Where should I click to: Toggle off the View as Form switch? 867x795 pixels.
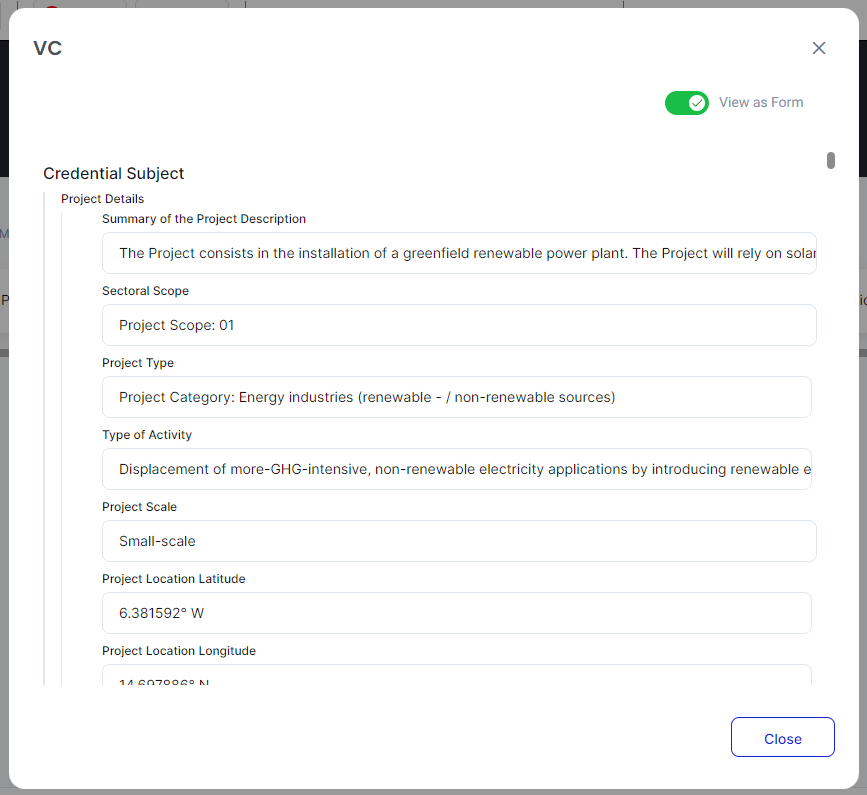pyautogui.click(x=687, y=103)
